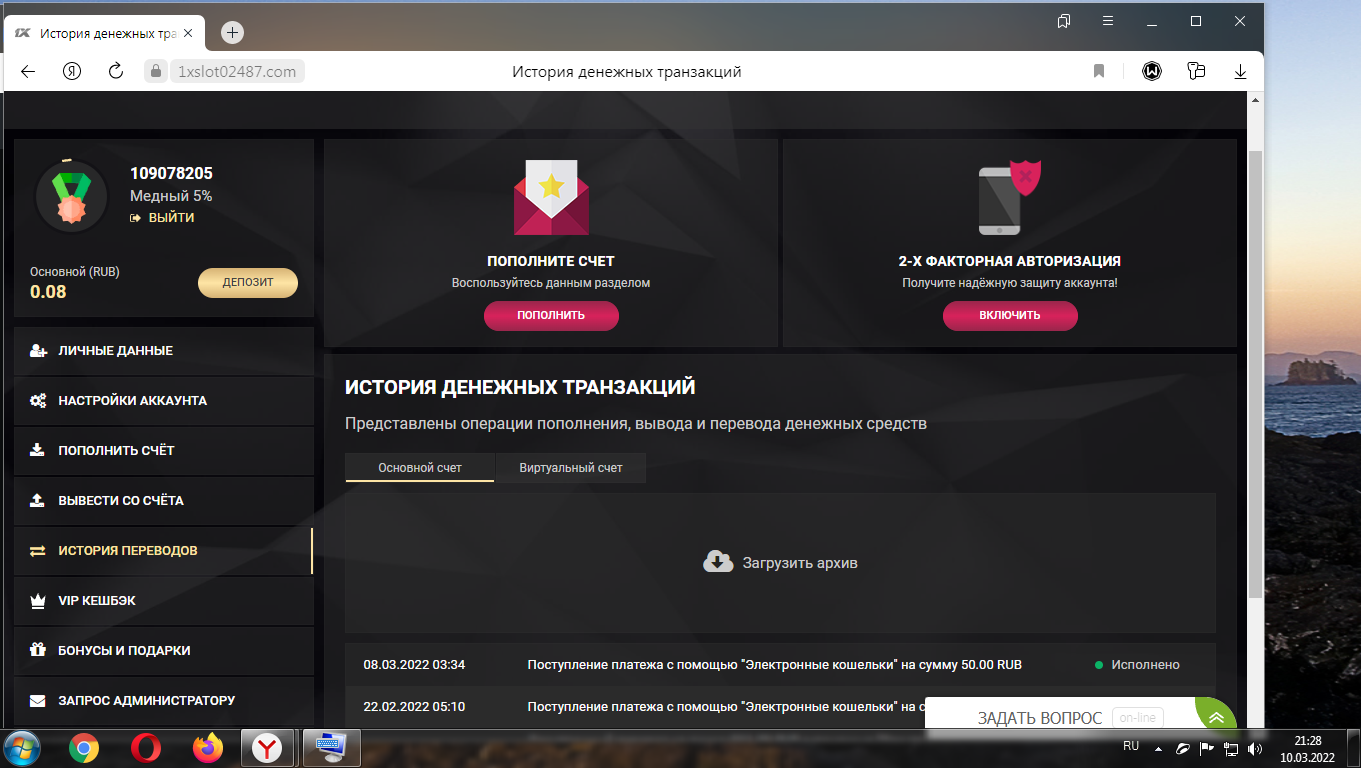The image size is (1361, 768).
Task: Go back to the previous page
Action: coord(28,71)
